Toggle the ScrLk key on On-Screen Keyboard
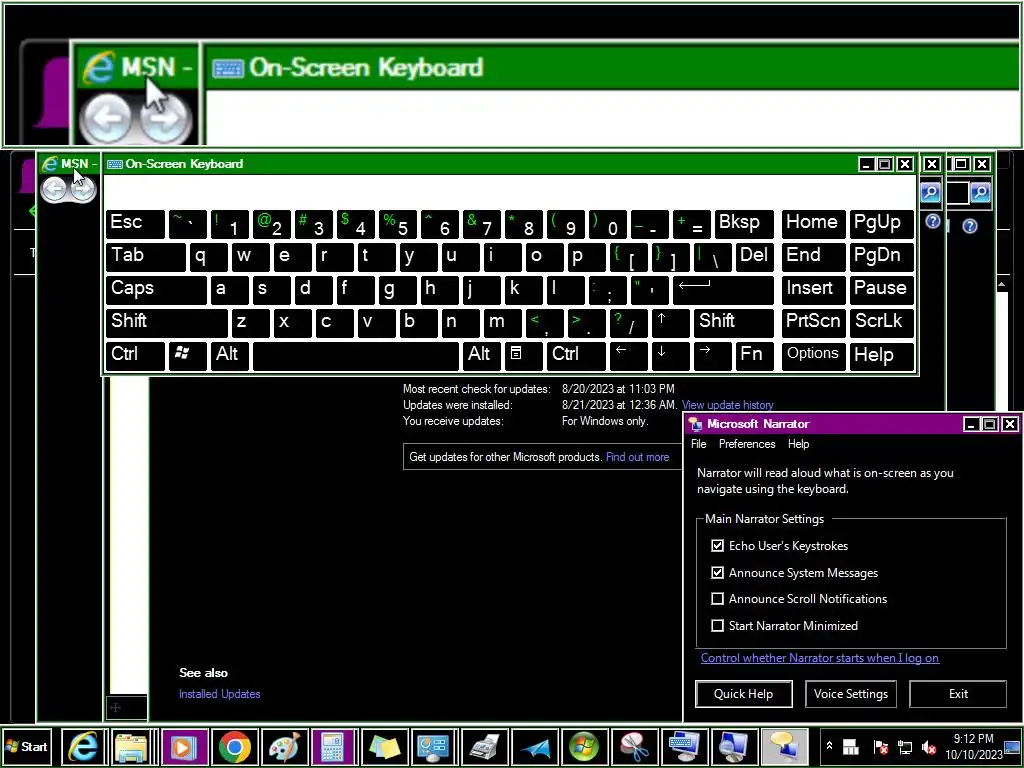The height and width of the screenshot is (768, 1024). 881,322
